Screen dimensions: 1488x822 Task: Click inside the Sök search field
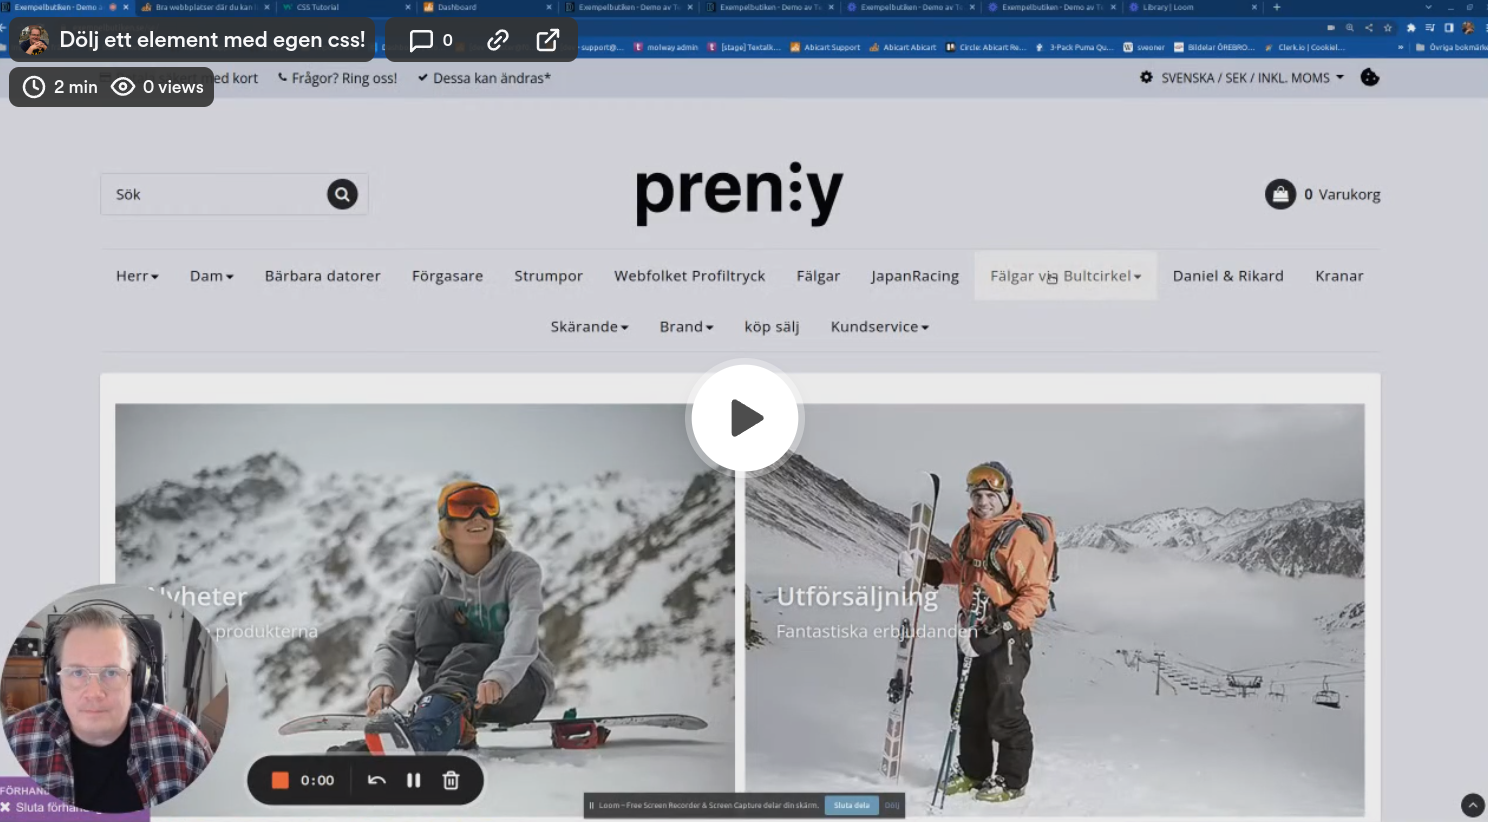(215, 194)
